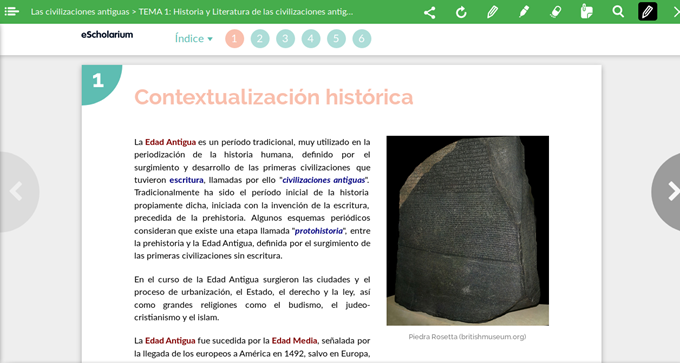Click 'Edad Antigua' in the first paragraph

170,142
